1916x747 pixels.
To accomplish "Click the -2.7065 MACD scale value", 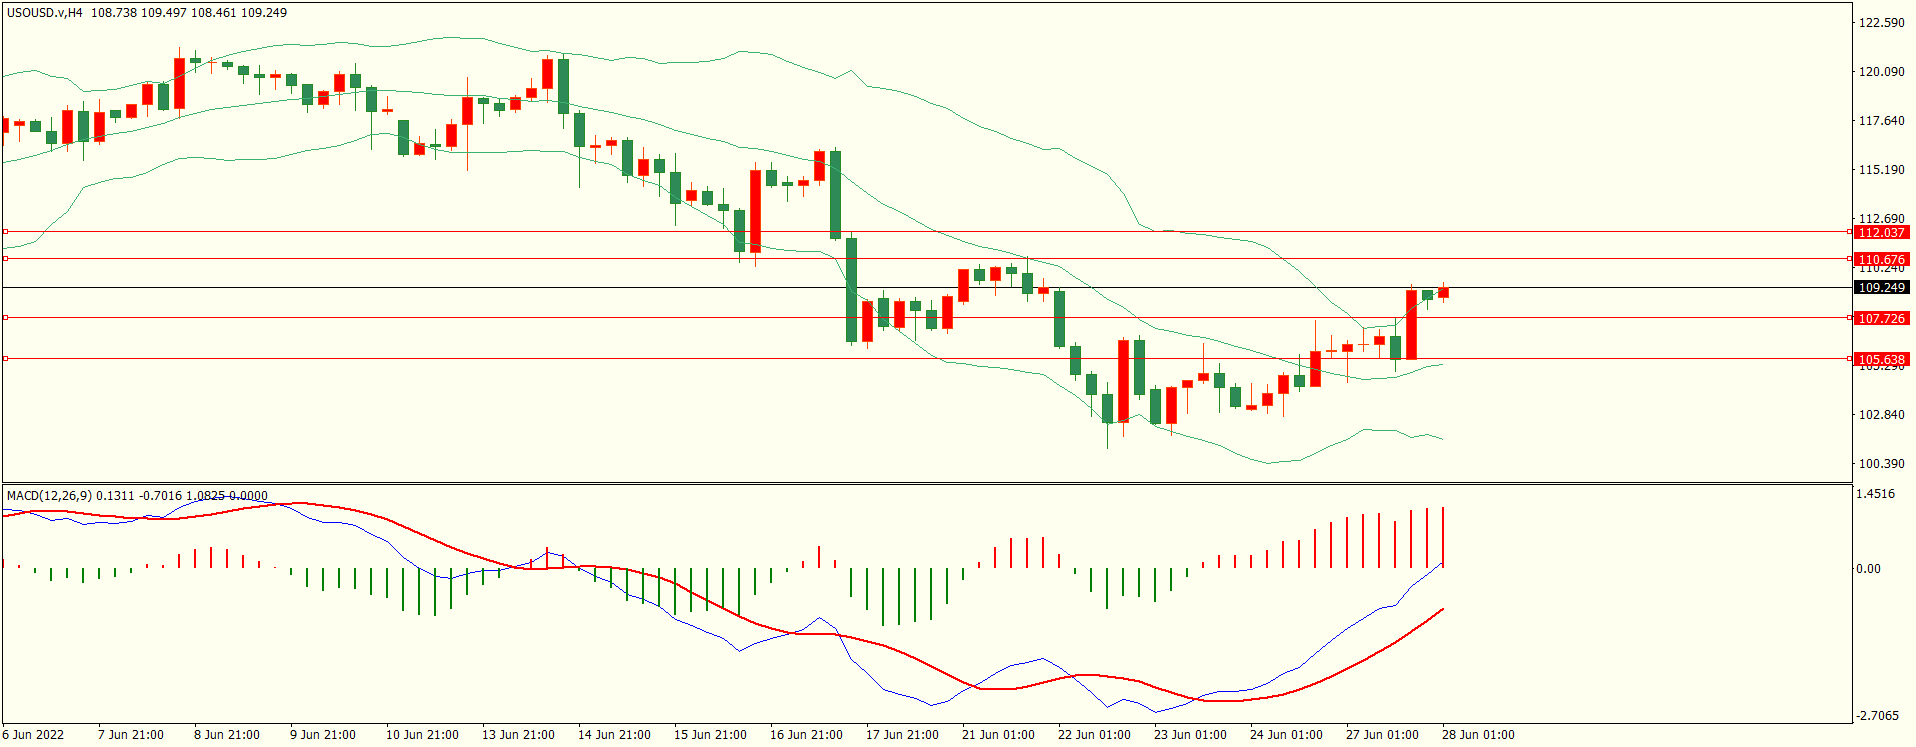I will pos(1877,716).
